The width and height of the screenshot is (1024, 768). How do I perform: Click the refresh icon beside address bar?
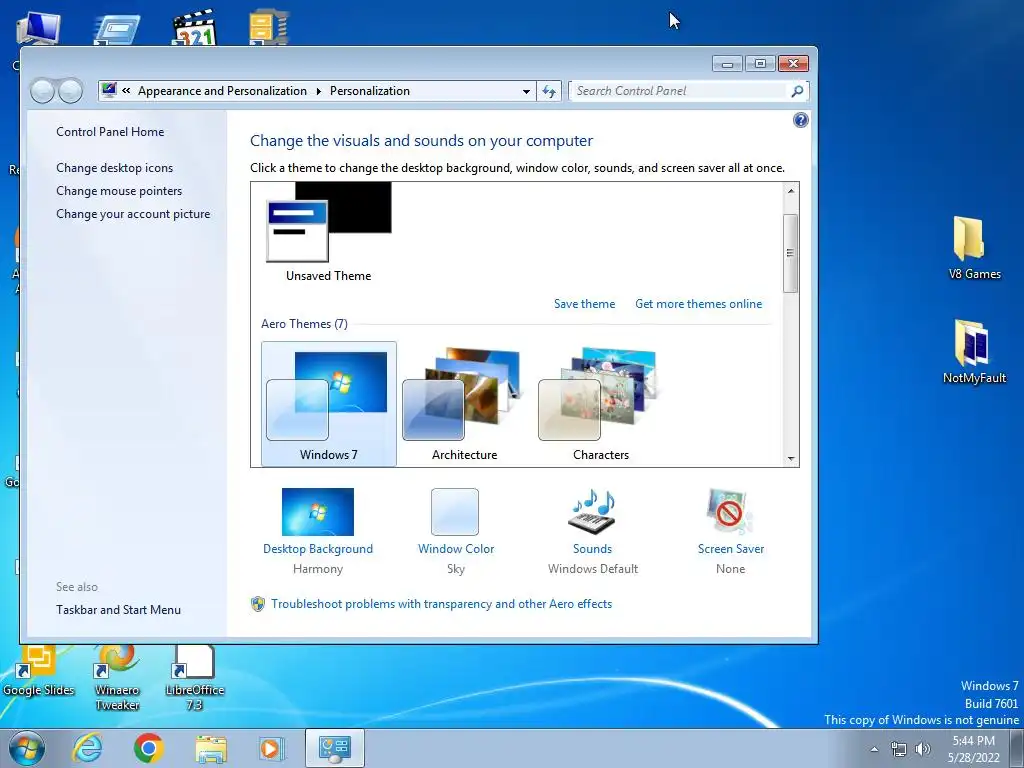tap(549, 91)
